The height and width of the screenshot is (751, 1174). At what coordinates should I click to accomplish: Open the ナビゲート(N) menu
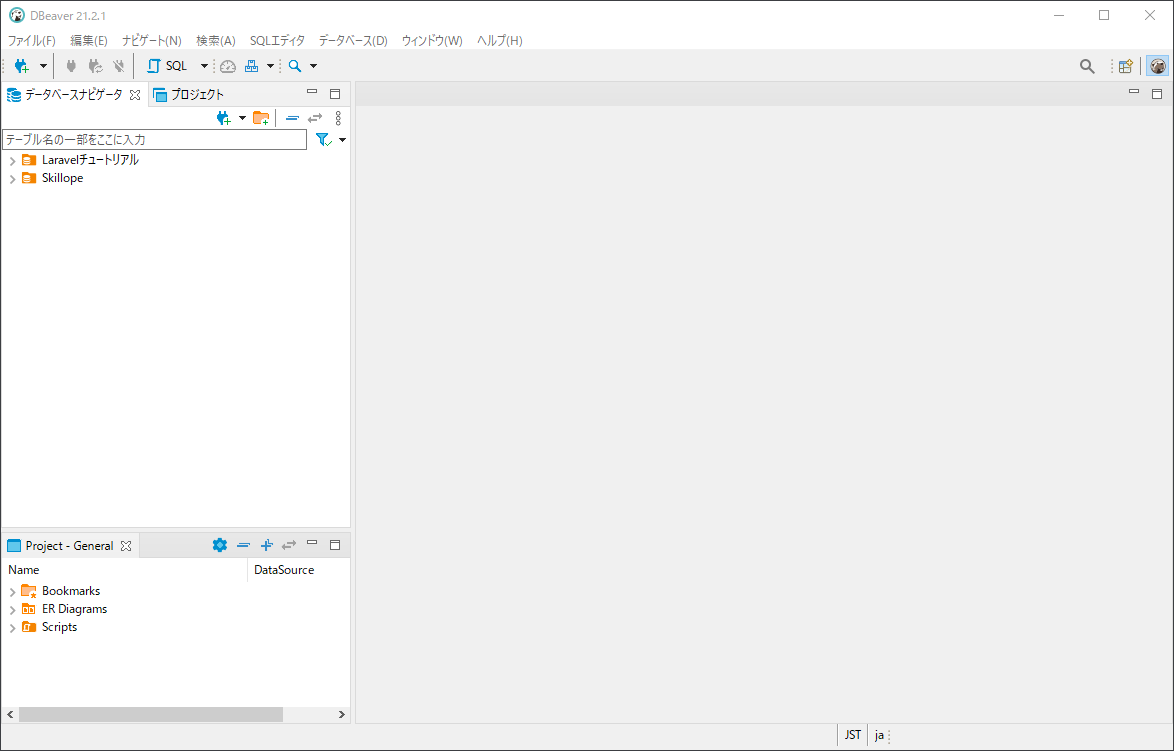pyautogui.click(x=152, y=40)
